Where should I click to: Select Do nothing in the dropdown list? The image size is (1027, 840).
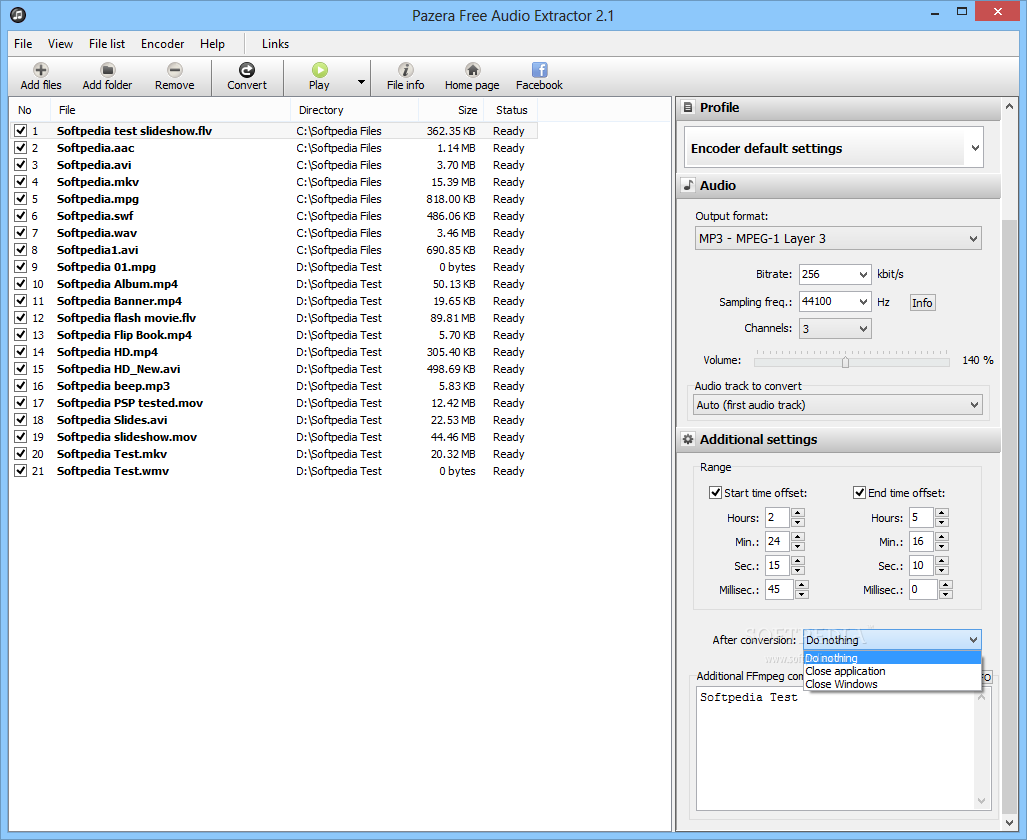(892, 658)
